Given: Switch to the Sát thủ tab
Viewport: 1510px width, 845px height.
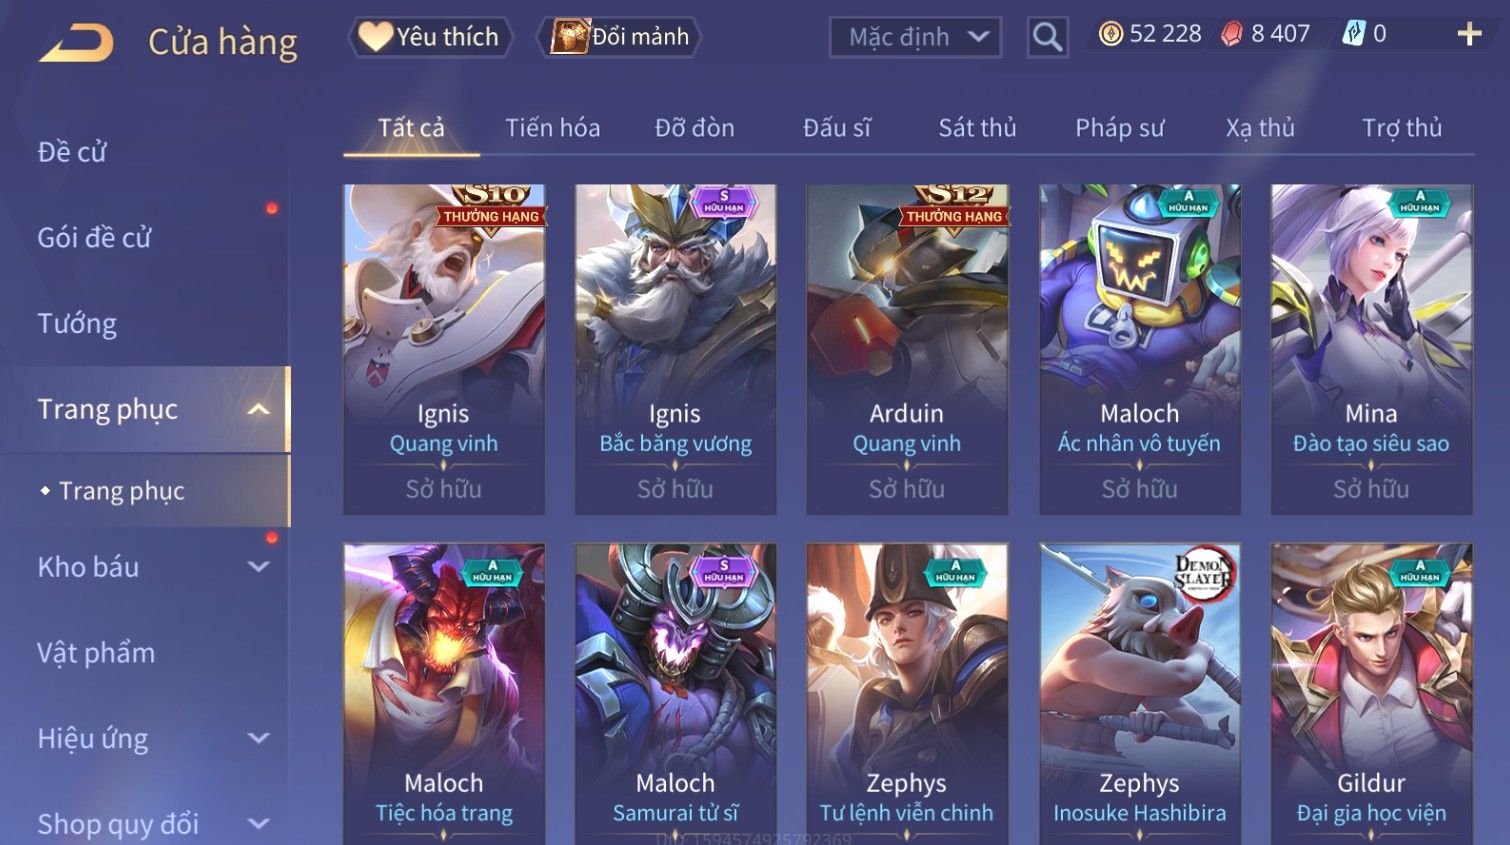Looking at the screenshot, I should click(x=977, y=128).
